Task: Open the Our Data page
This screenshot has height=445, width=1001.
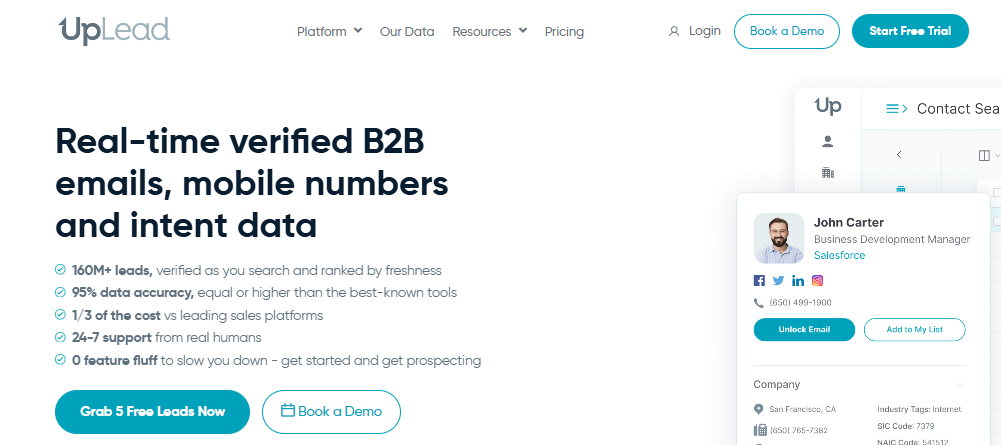Action: pyautogui.click(x=407, y=31)
